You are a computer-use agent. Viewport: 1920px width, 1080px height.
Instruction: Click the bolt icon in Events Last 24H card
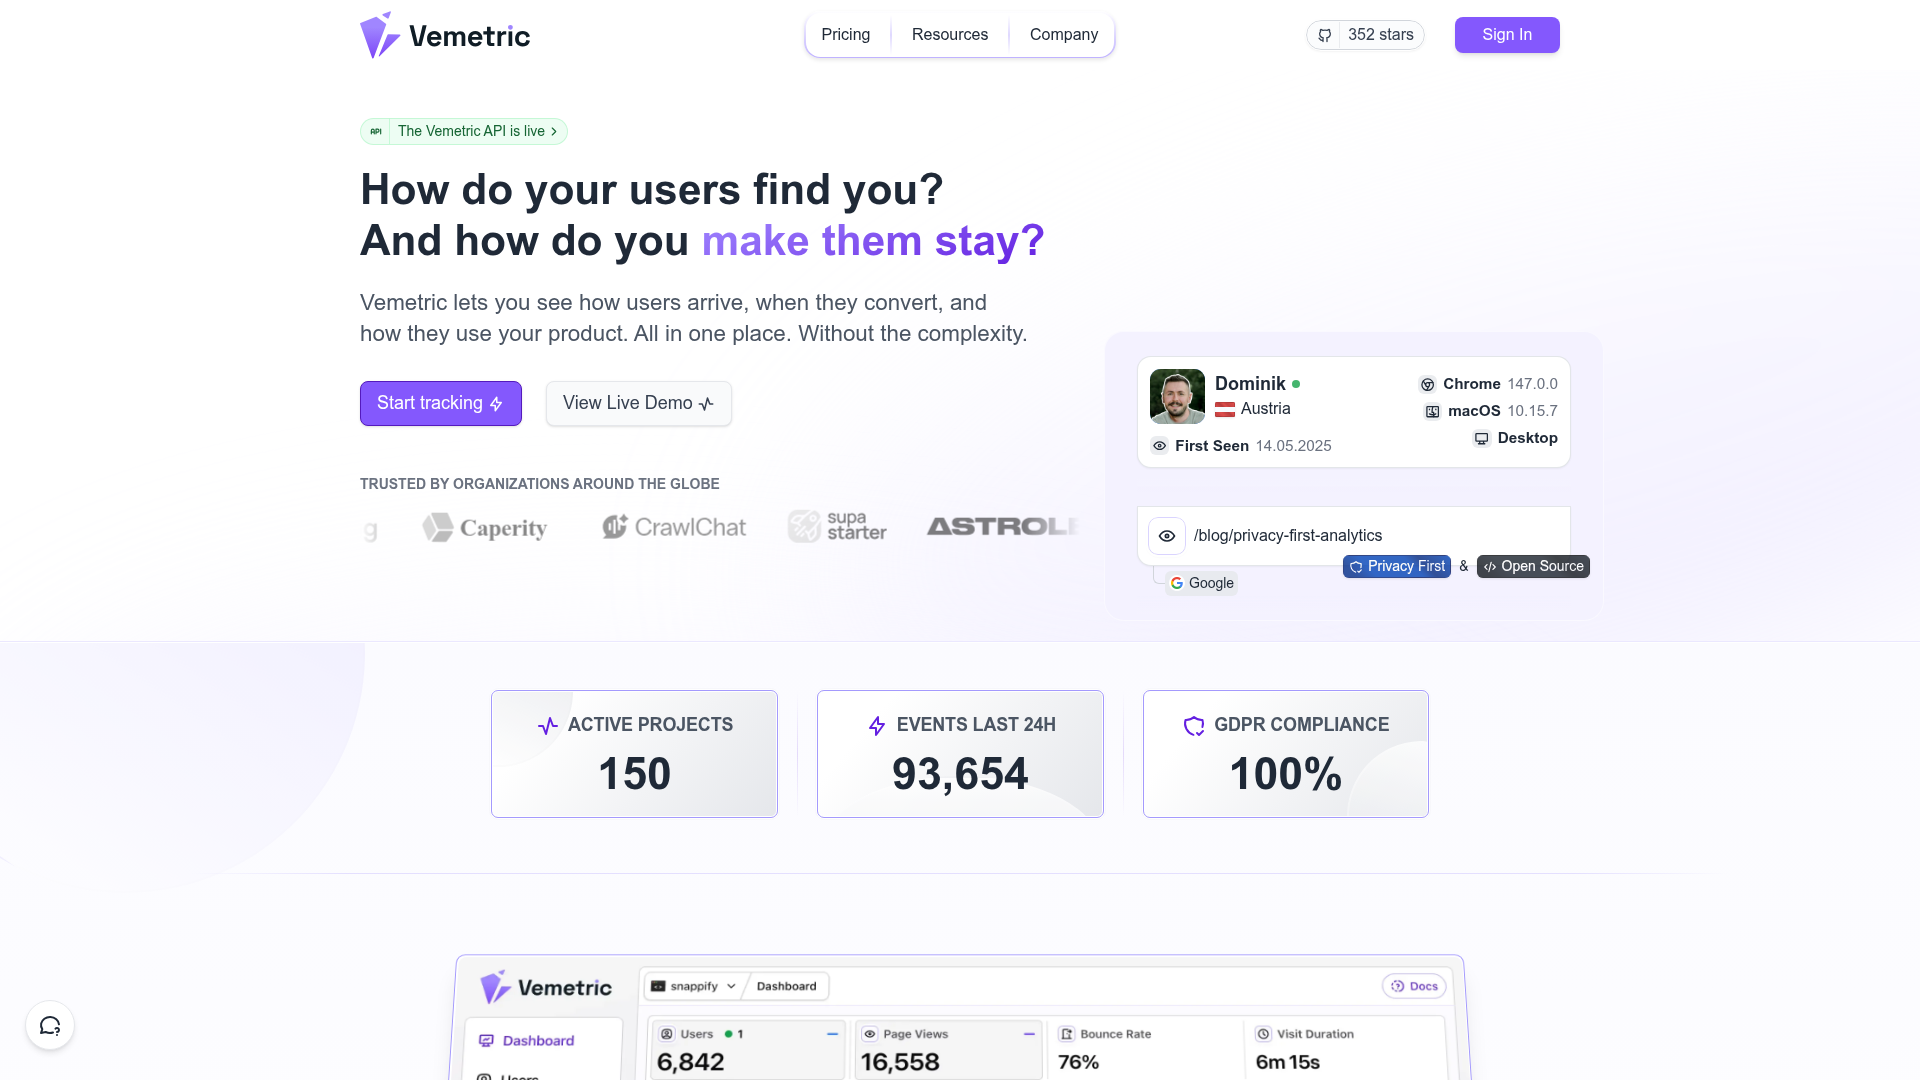[x=877, y=726]
